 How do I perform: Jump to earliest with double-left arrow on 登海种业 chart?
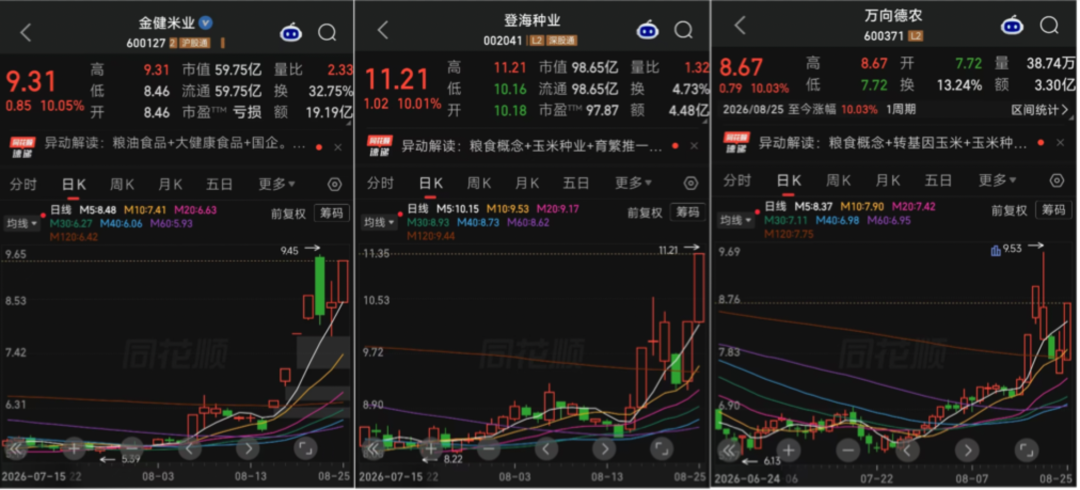[x=373, y=449]
